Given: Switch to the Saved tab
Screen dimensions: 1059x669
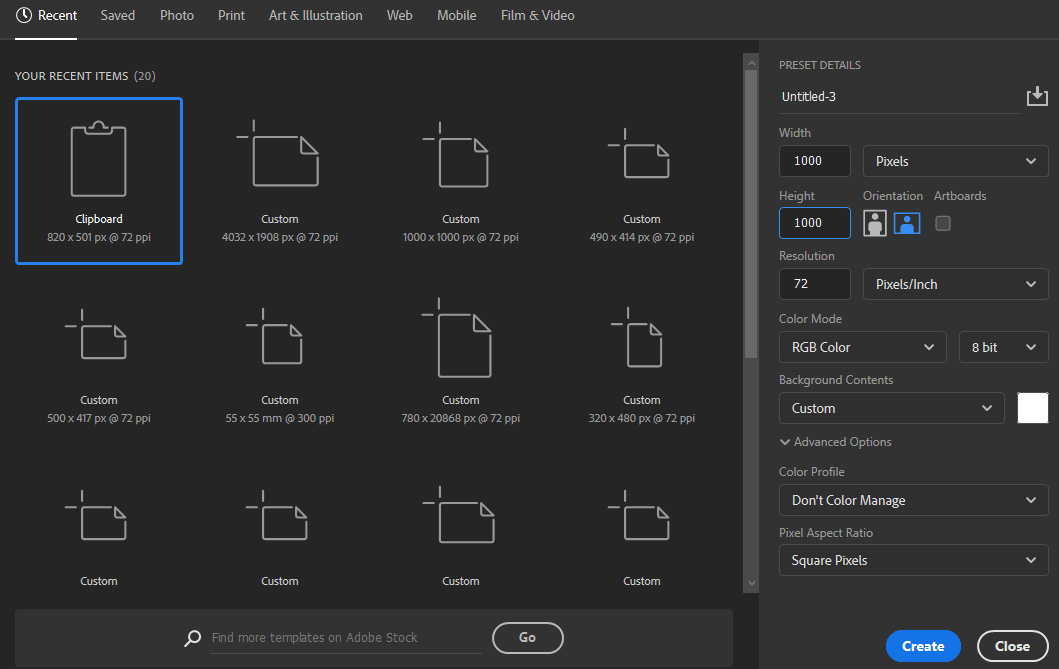Looking at the screenshot, I should pos(118,16).
